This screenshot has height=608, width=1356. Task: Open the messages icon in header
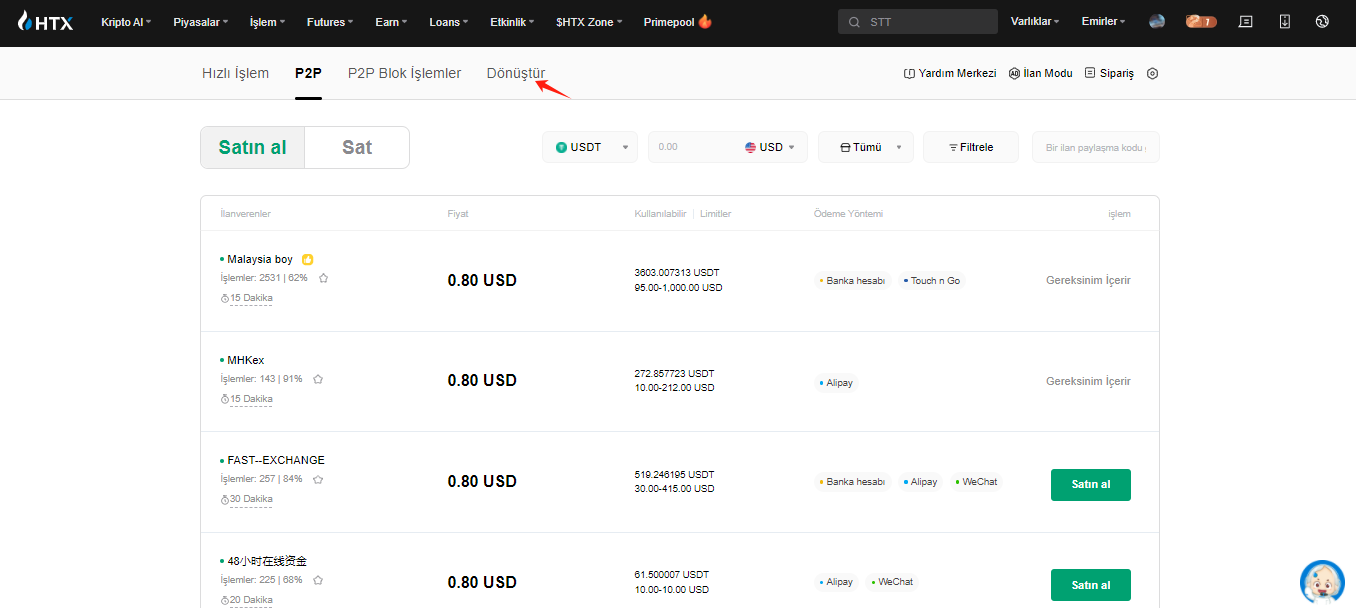coord(1245,21)
